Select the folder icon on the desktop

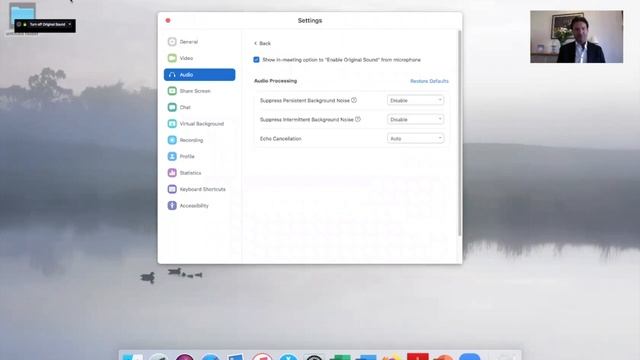22,16
